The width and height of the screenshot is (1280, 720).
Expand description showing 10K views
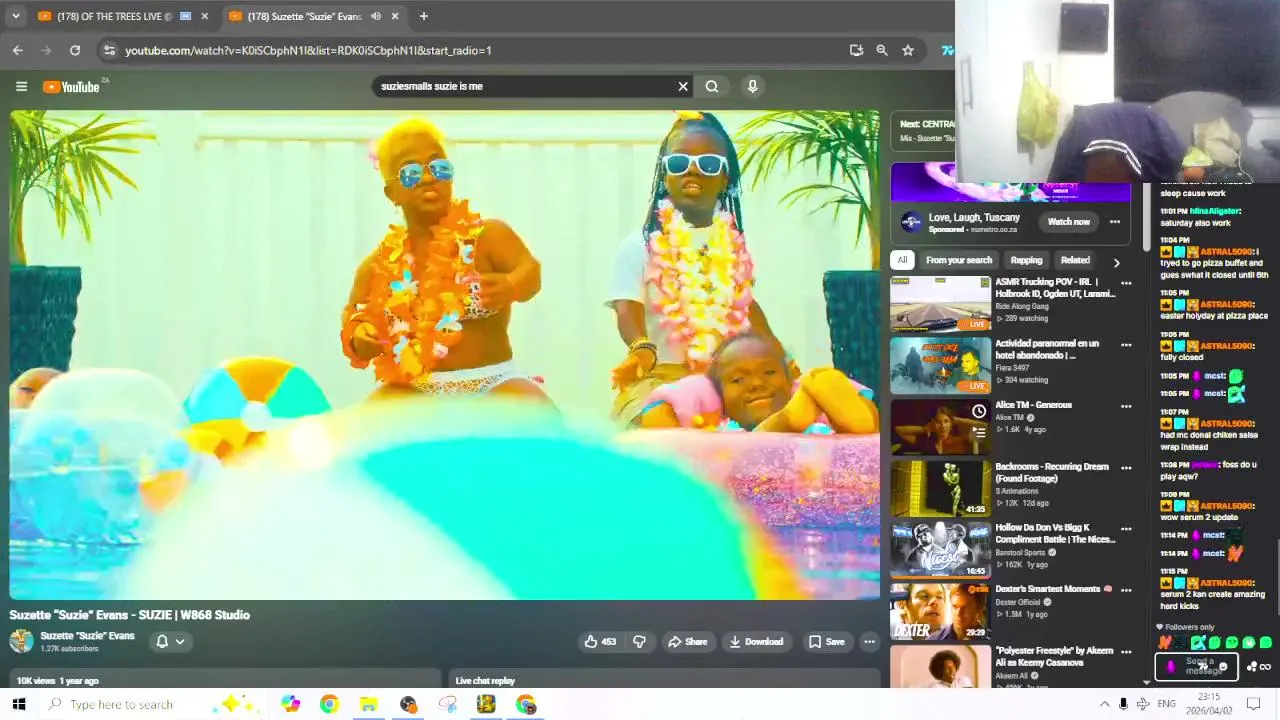pos(225,680)
